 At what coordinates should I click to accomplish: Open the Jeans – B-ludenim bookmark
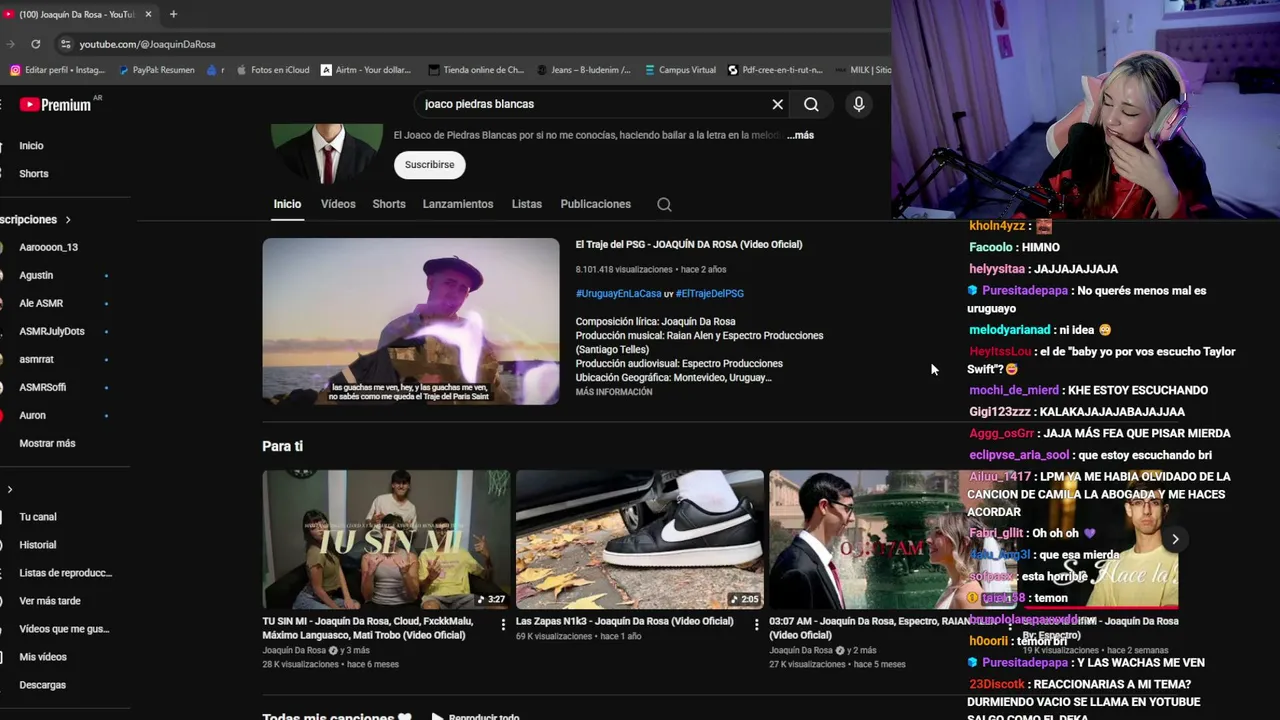click(584, 70)
